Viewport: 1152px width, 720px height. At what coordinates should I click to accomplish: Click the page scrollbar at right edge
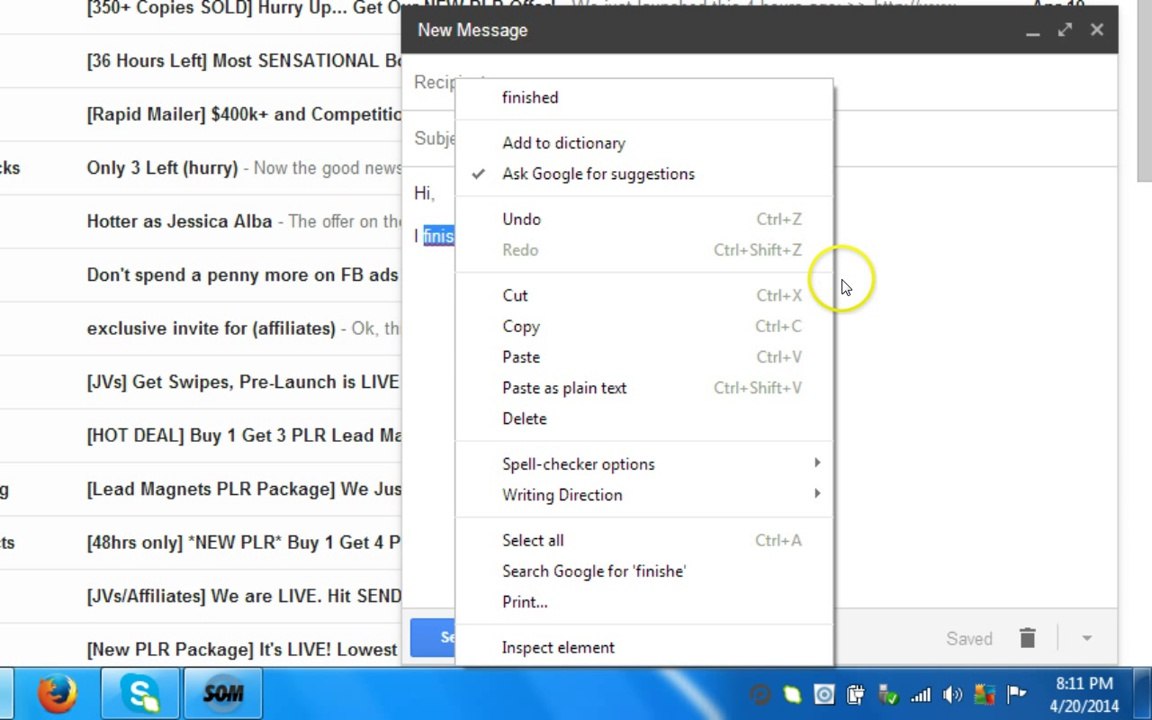tap(1144, 90)
